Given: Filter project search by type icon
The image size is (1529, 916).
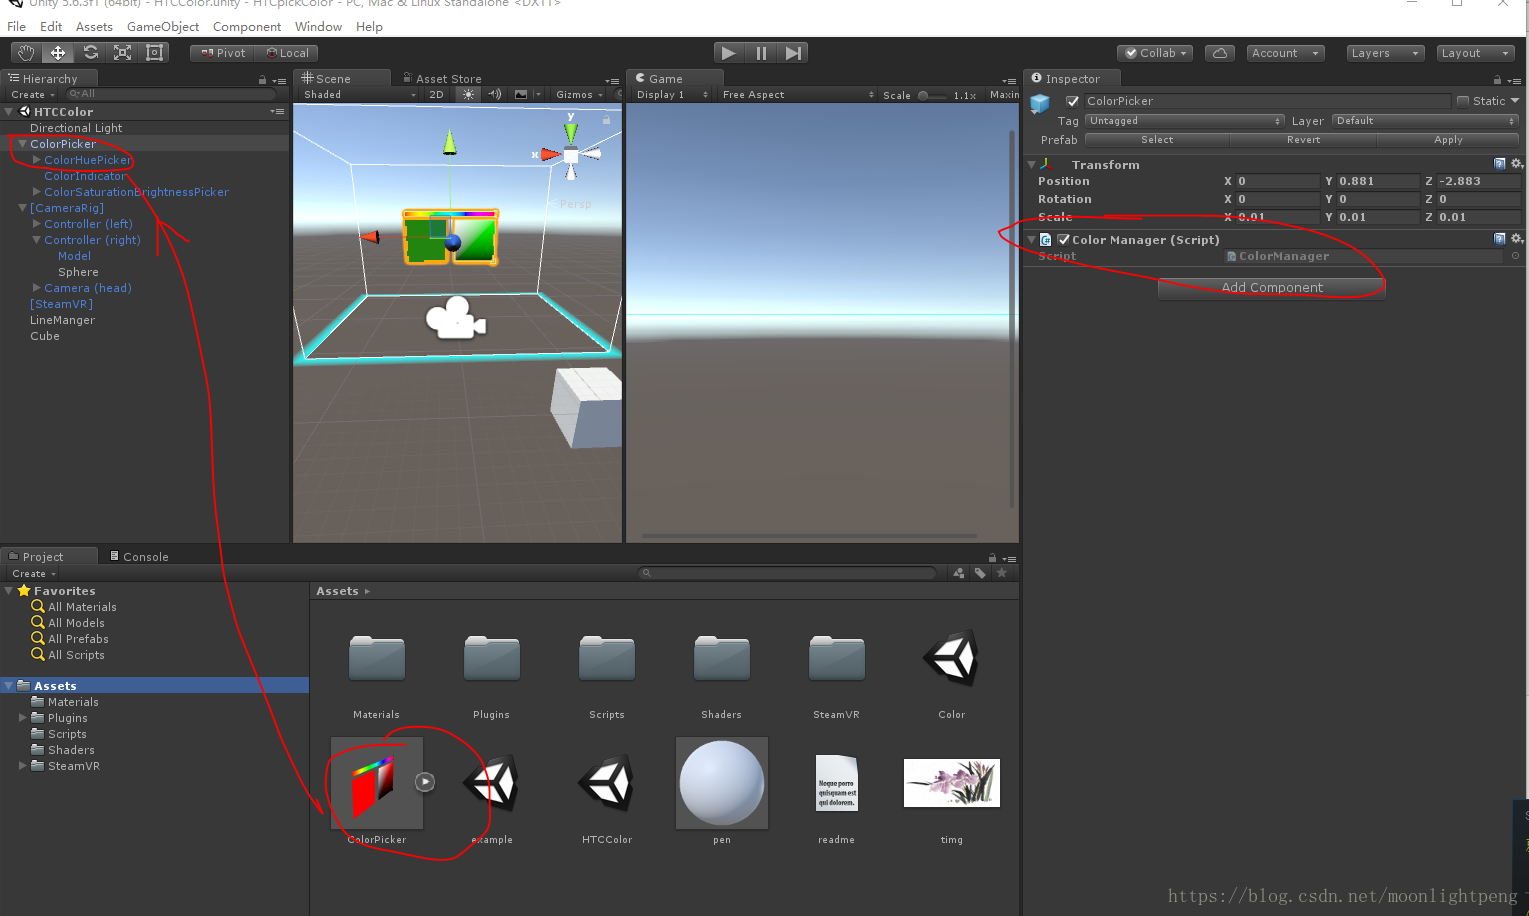Looking at the screenshot, I should (959, 573).
